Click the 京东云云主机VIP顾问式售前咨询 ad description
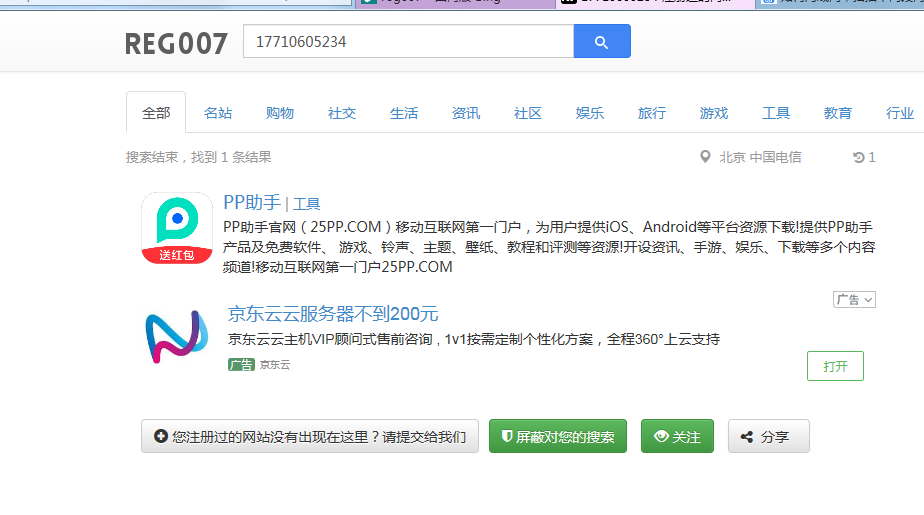 (x=474, y=339)
